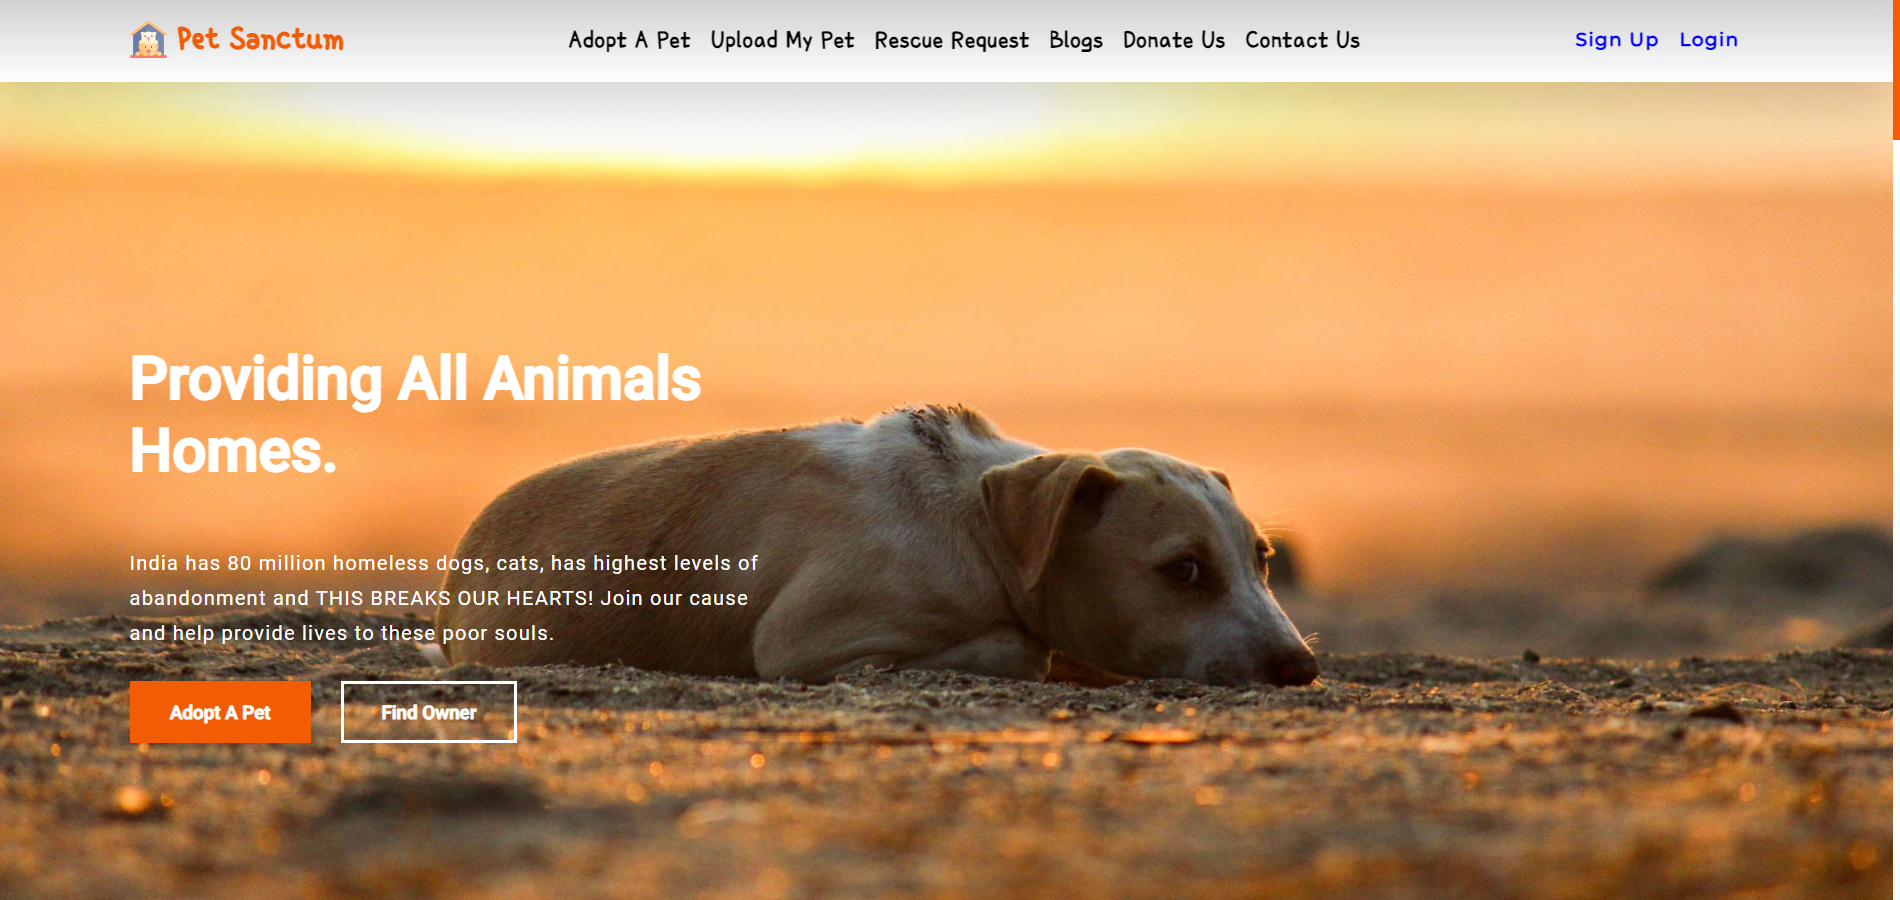Image resolution: width=1900 pixels, height=900 pixels.
Task: Open Adopt A Pet in the navigation bar
Action: point(629,40)
